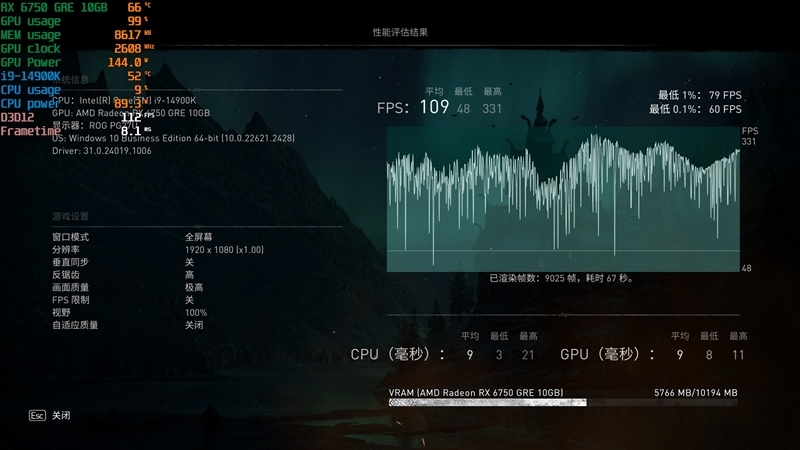Click the Windows 10 Business Edition OS line

point(173,138)
